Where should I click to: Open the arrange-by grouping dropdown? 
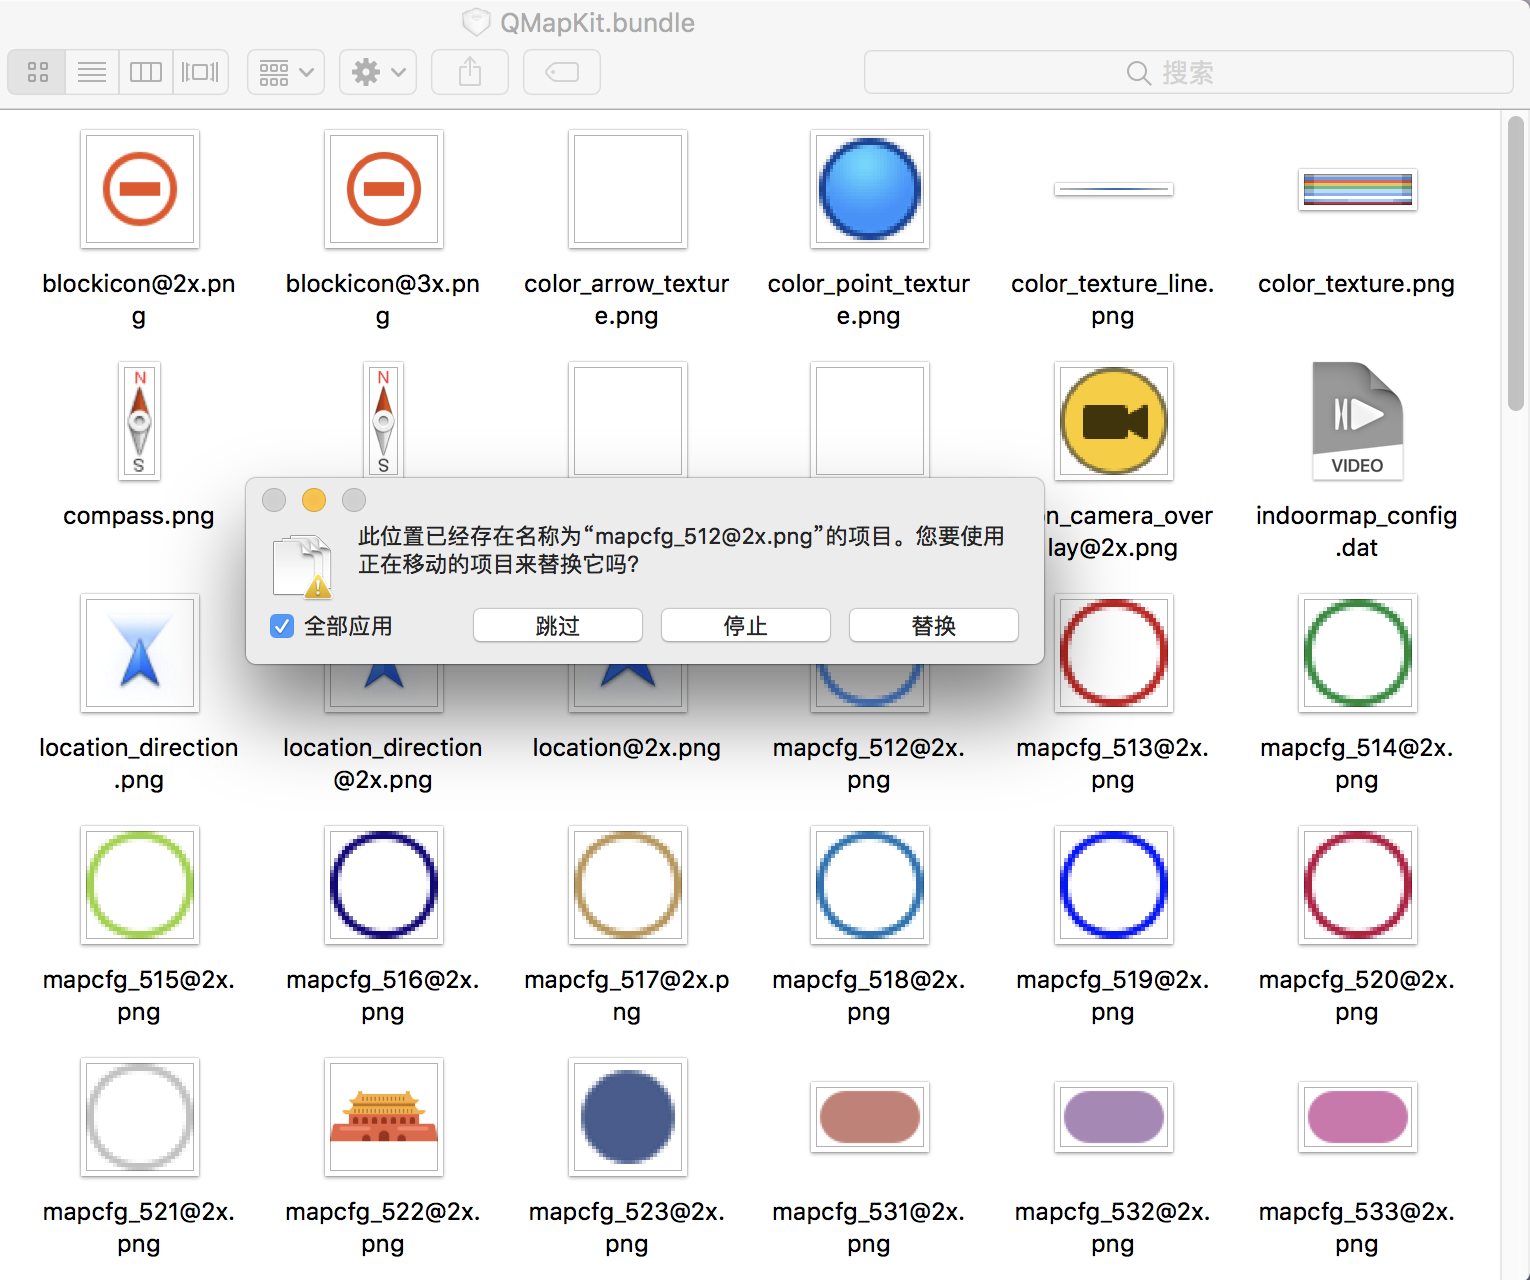[x=286, y=72]
